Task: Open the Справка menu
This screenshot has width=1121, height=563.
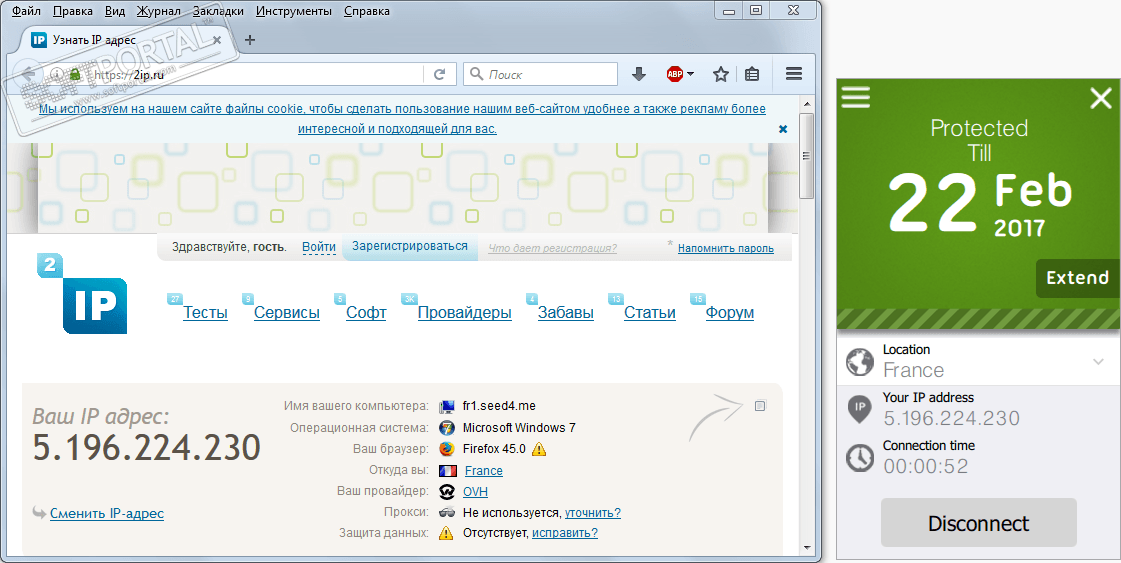Action: point(367,11)
